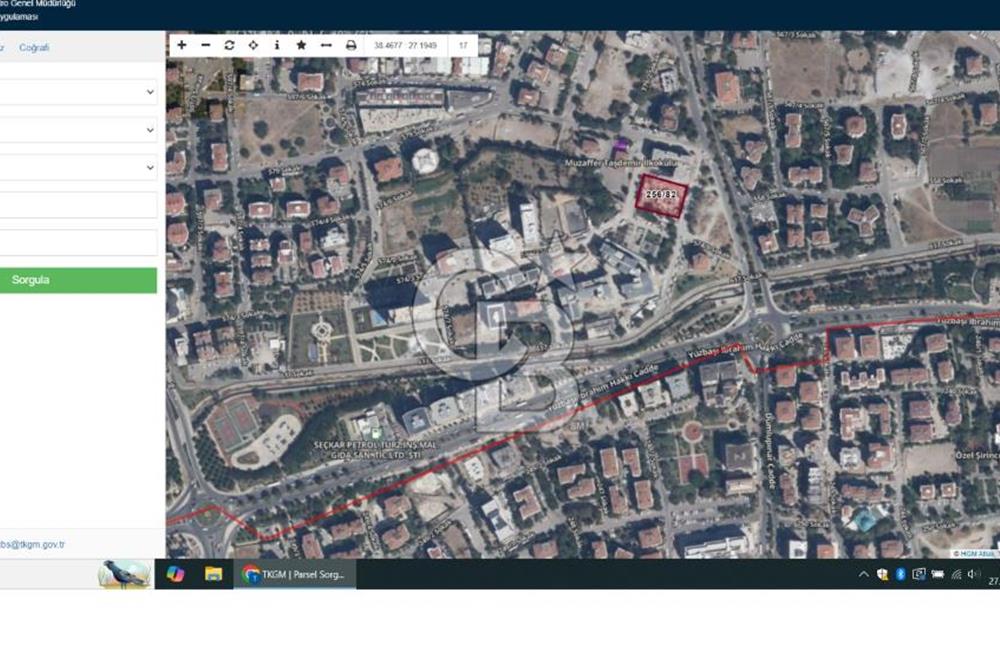Switch to TKGM Parsel Sorgu Chrome window
Viewport: 1000px width, 664px height.
(294, 574)
